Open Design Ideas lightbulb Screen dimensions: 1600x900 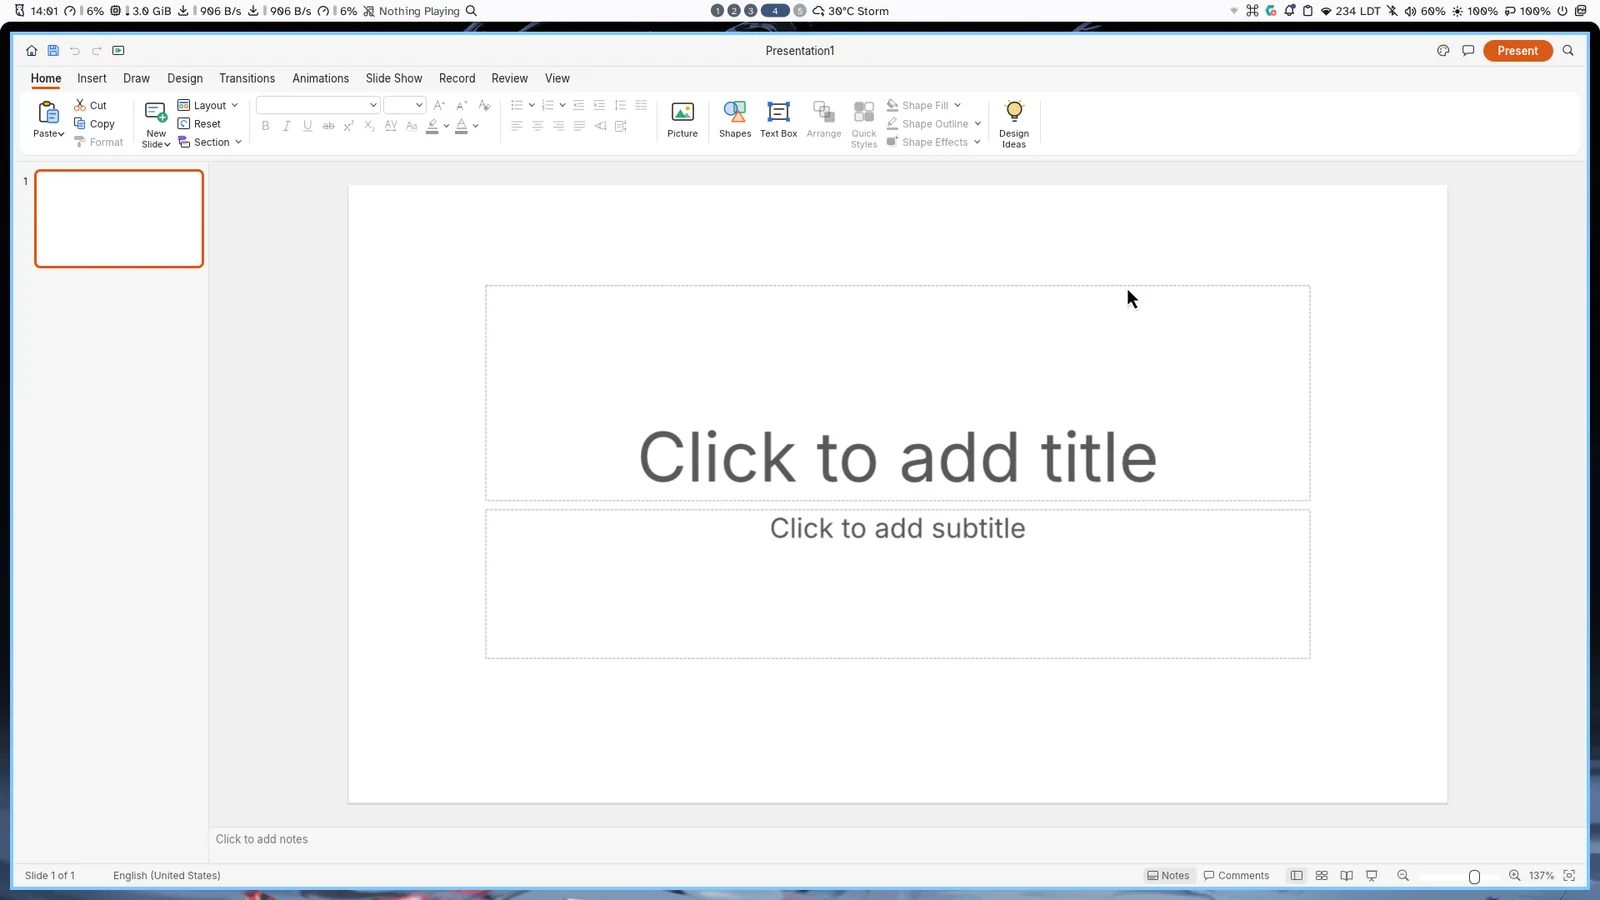coord(1014,124)
